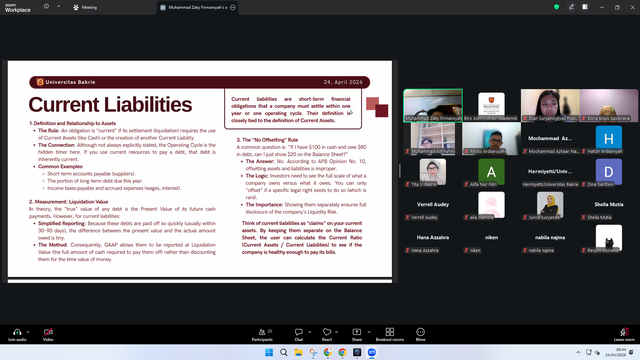Expand the caret next to Share
640x360 pixels.
coord(369,332)
